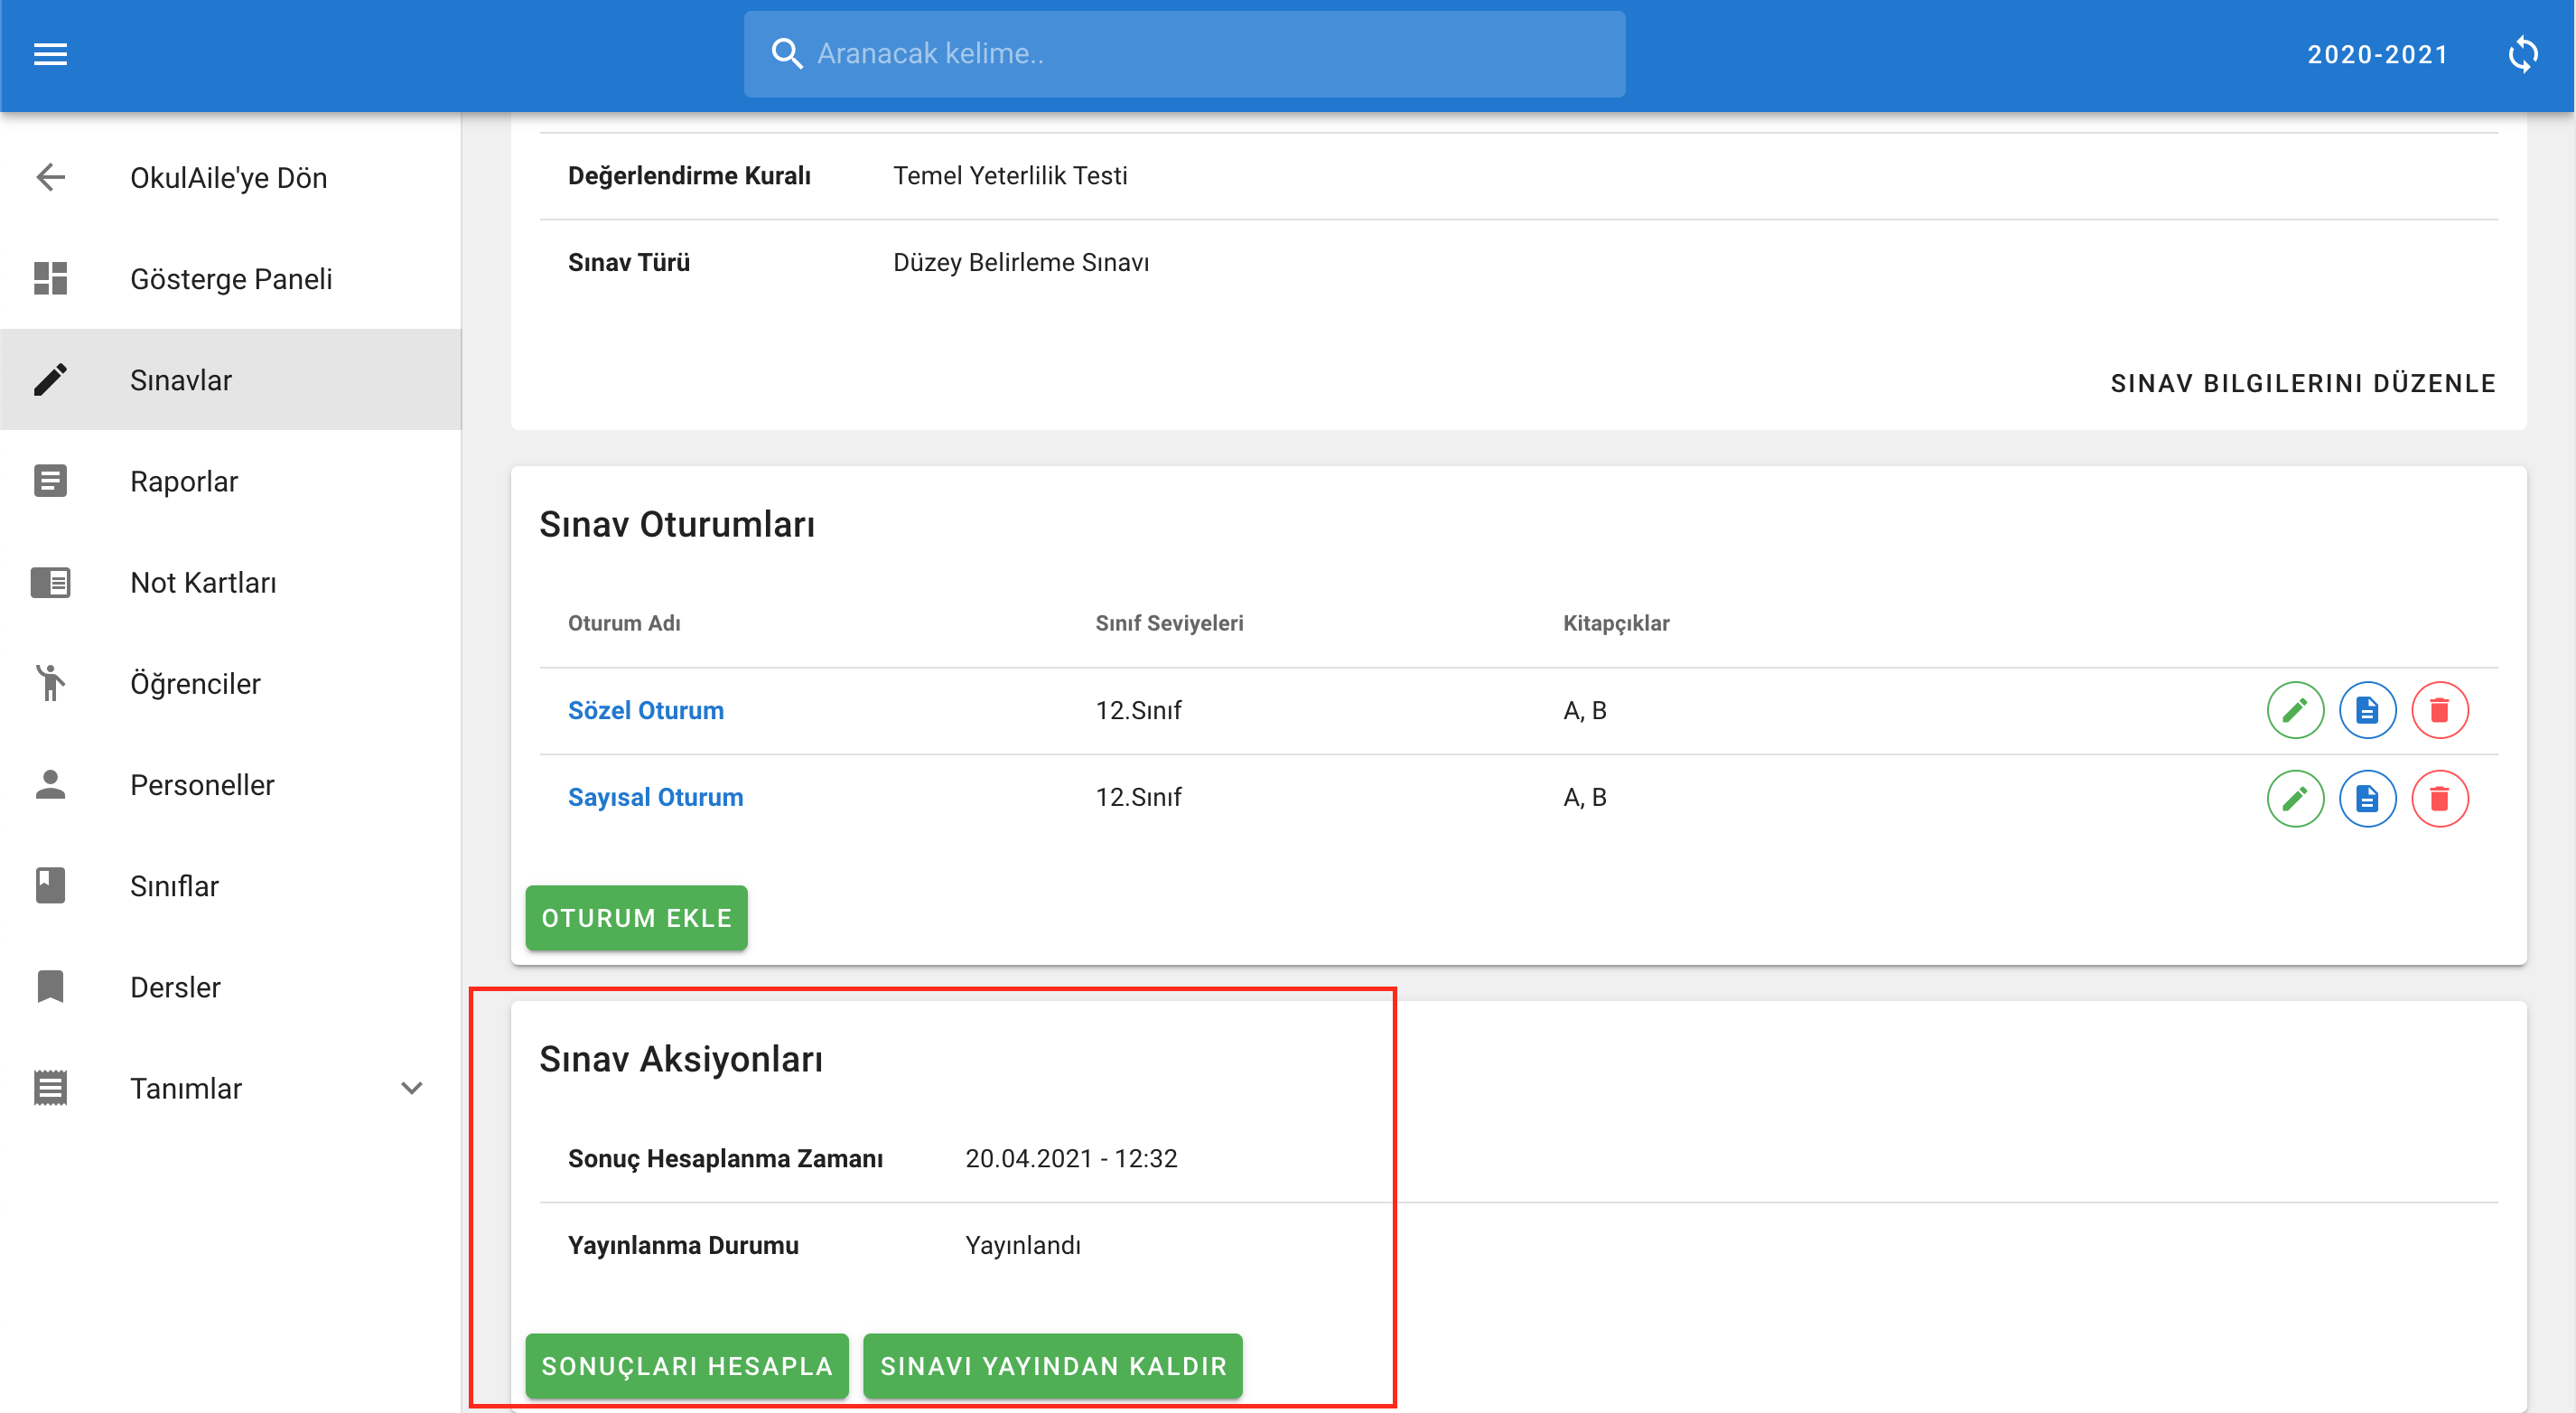Click the back arrow icon in sidebar

click(50, 178)
